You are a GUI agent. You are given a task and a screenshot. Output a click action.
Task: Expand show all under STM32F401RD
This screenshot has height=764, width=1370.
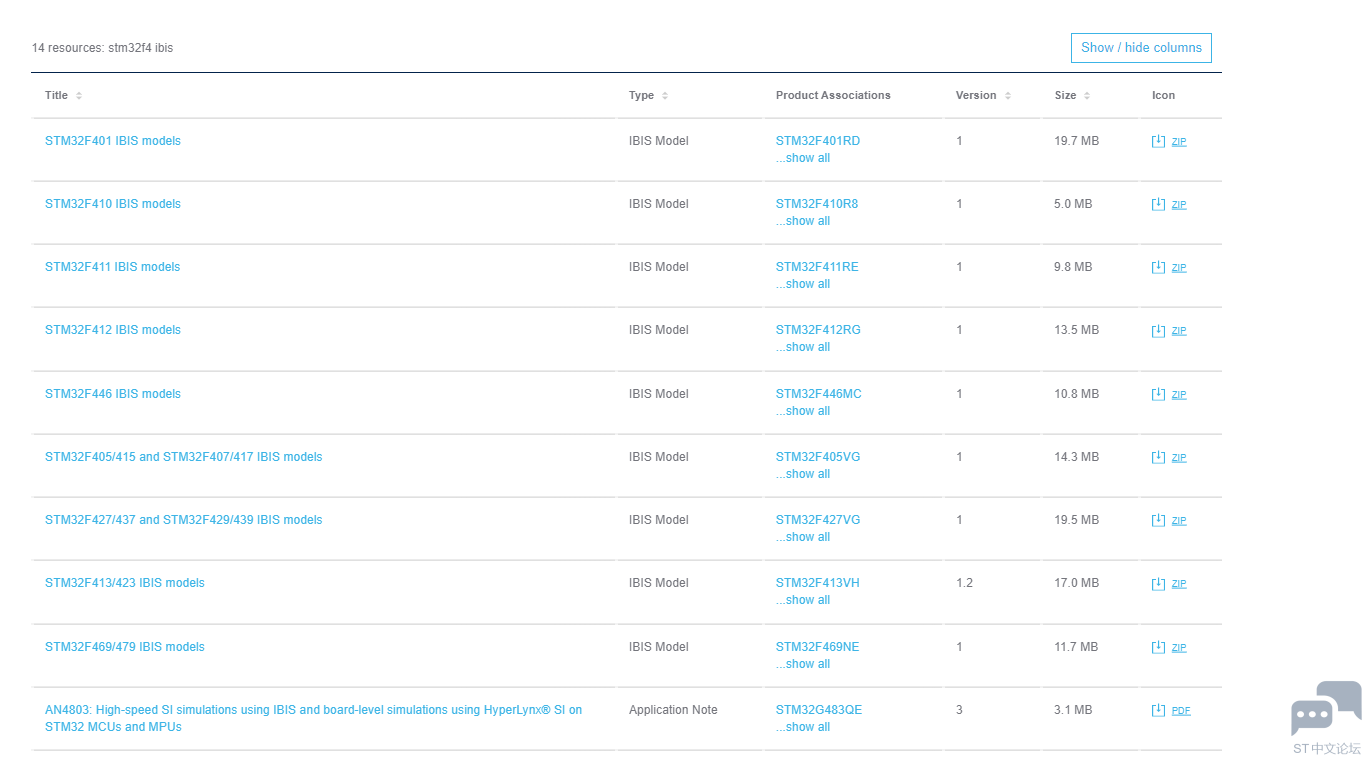(803, 158)
